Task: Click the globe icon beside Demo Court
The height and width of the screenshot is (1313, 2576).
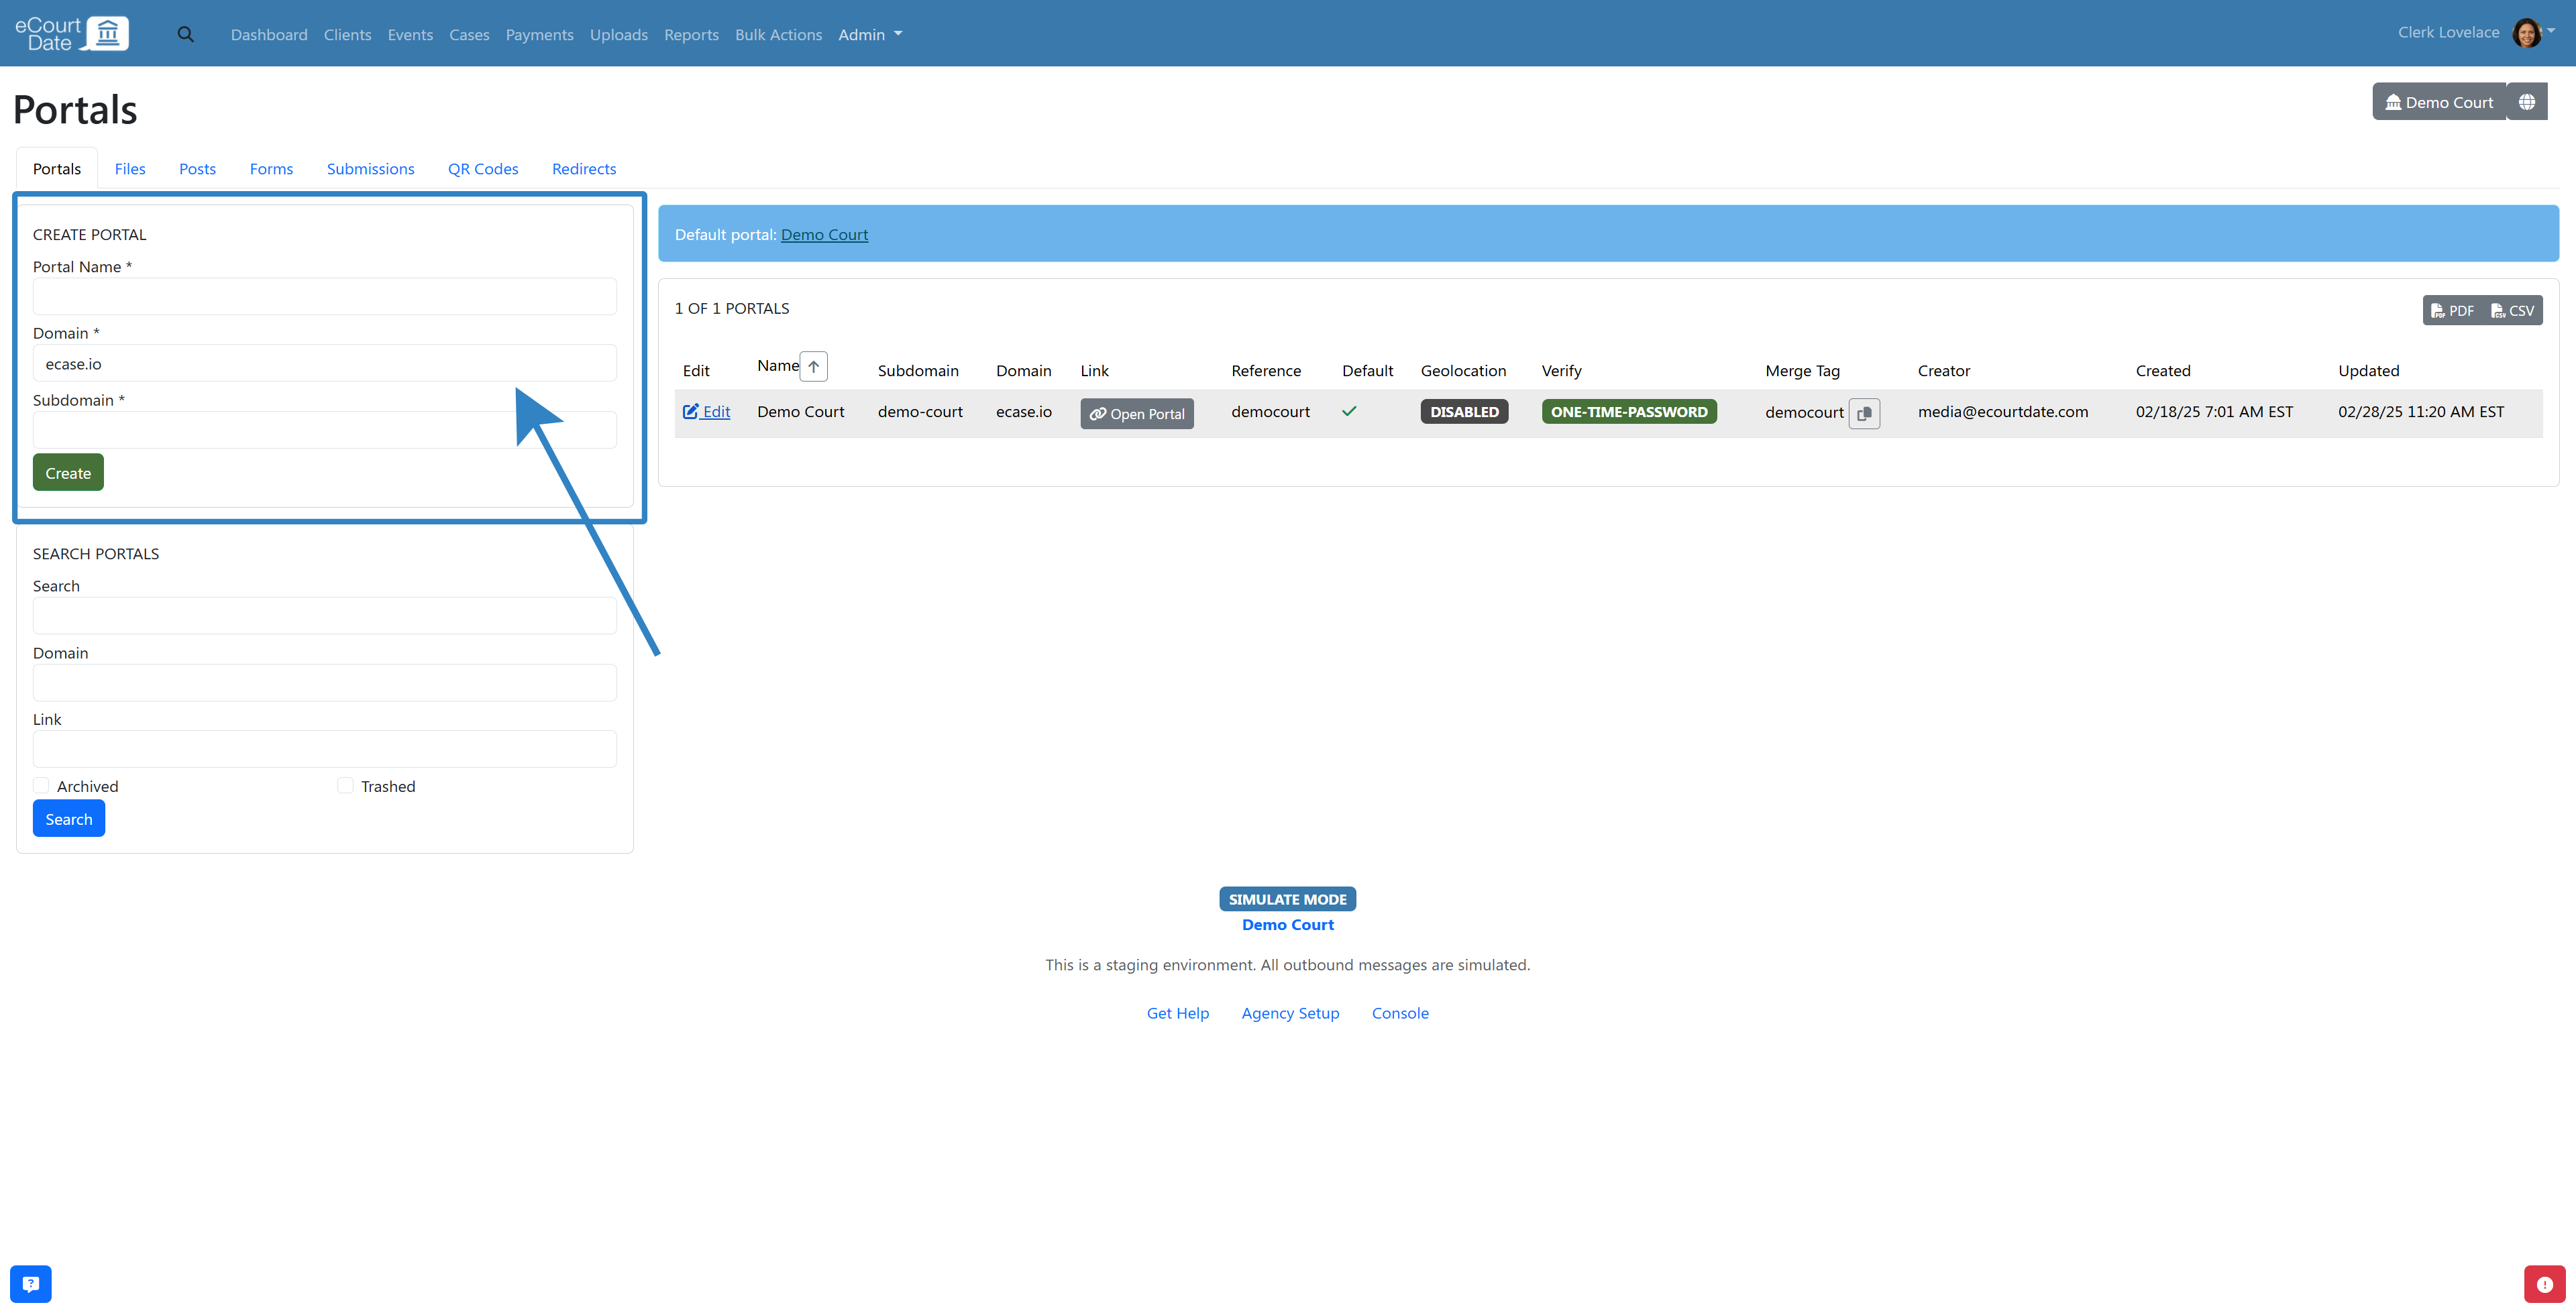Action: pyautogui.click(x=2527, y=102)
